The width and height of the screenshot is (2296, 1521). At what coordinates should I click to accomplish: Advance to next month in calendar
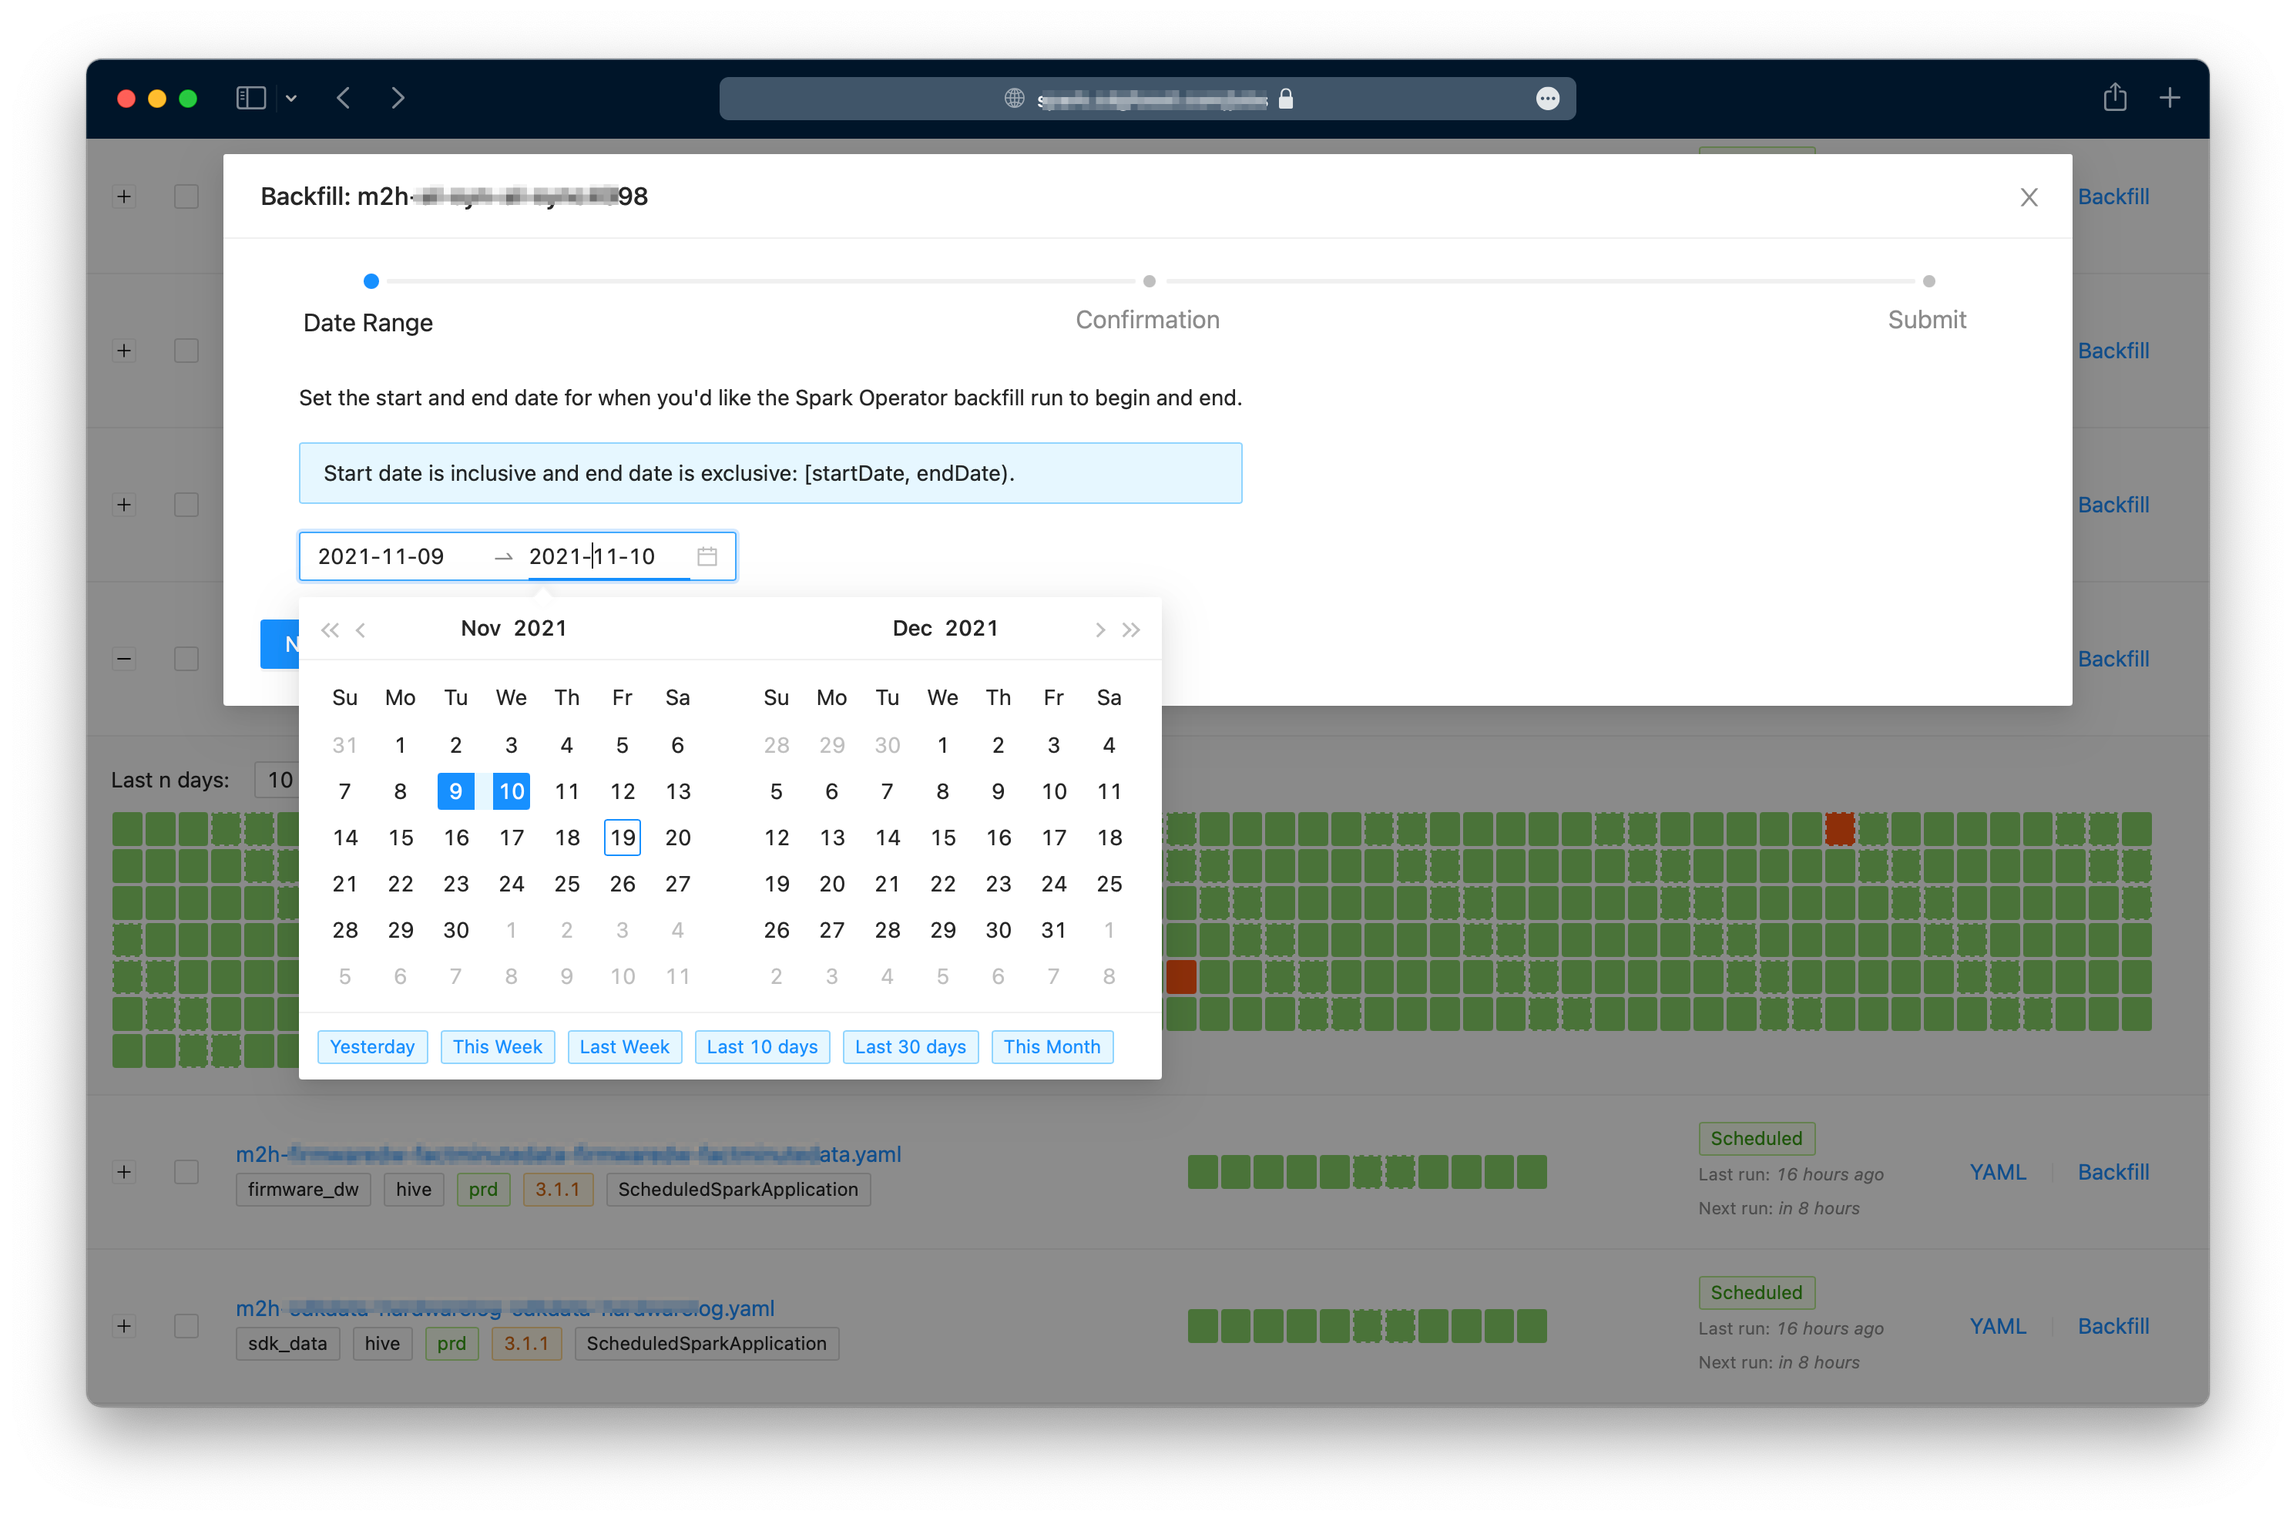(1099, 629)
